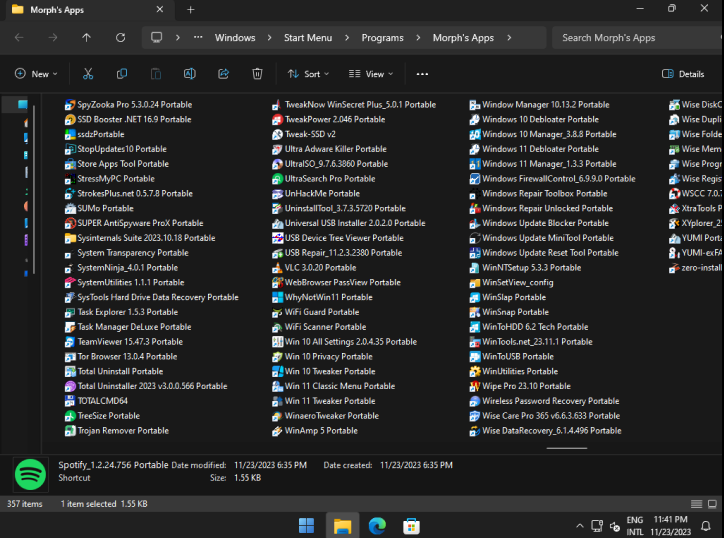Select SpyZooka Pro 5.3.0.24 Portable
The width and height of the screenshot is (724, 538).
(x=129, y=105)
